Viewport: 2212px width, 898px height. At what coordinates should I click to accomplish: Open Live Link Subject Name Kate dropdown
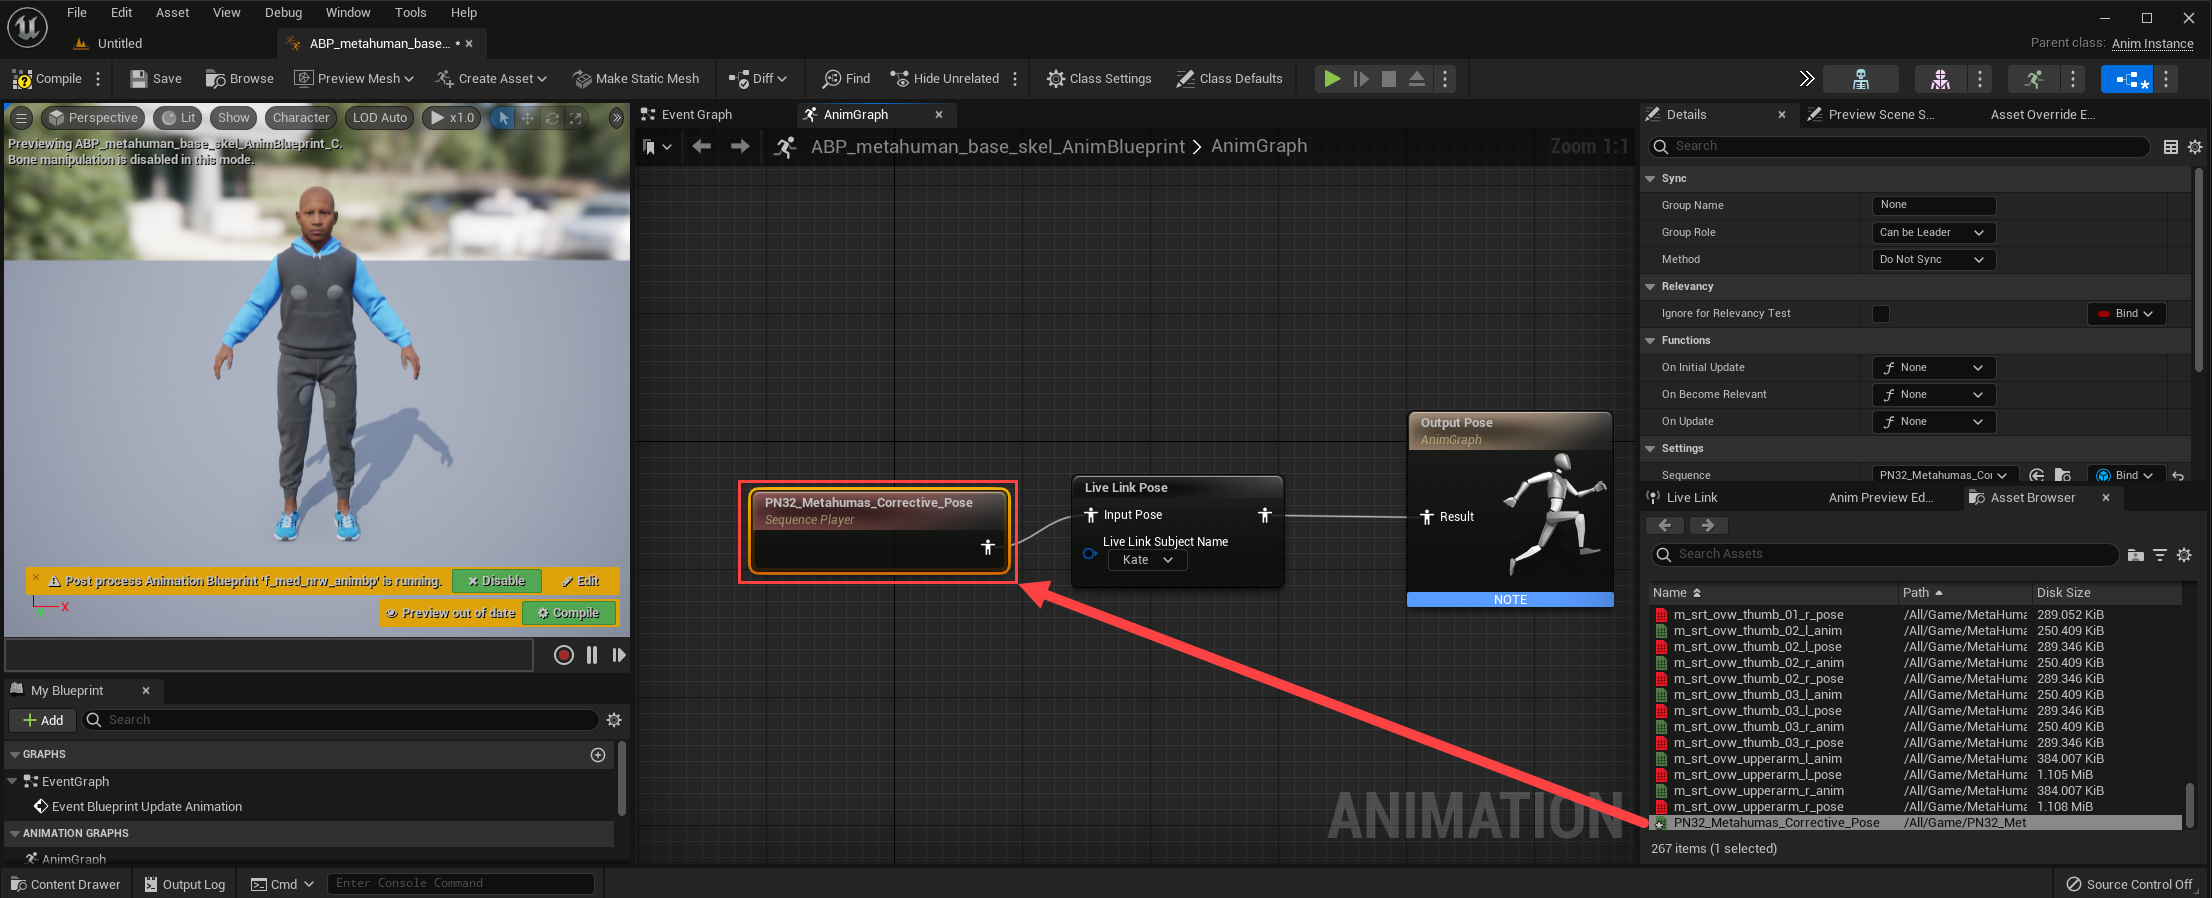1147,560
